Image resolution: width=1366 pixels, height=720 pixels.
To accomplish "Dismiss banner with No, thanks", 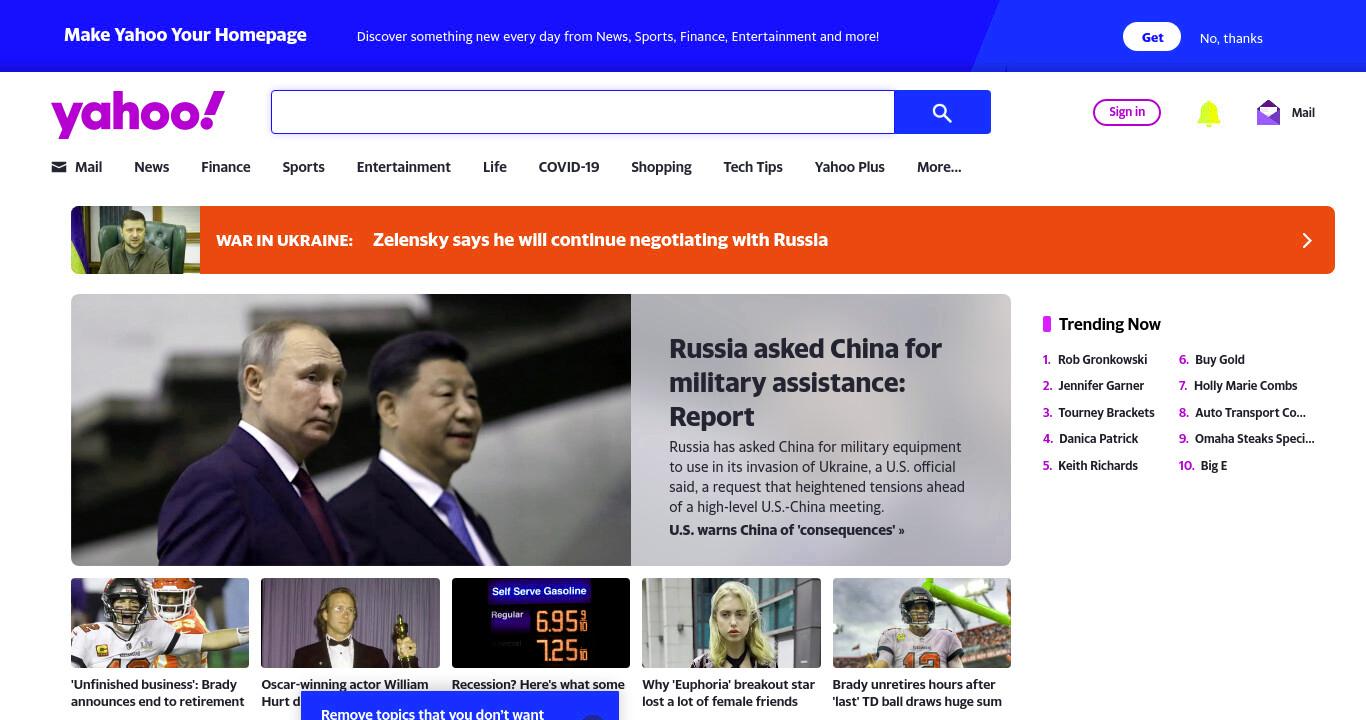I will pyautogui.click(x=1231, y=38).
